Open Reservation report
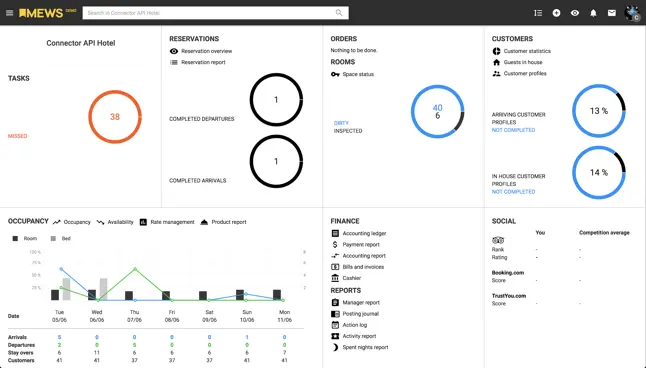This screenshot has width=646, height=368. tap(203, 62)
